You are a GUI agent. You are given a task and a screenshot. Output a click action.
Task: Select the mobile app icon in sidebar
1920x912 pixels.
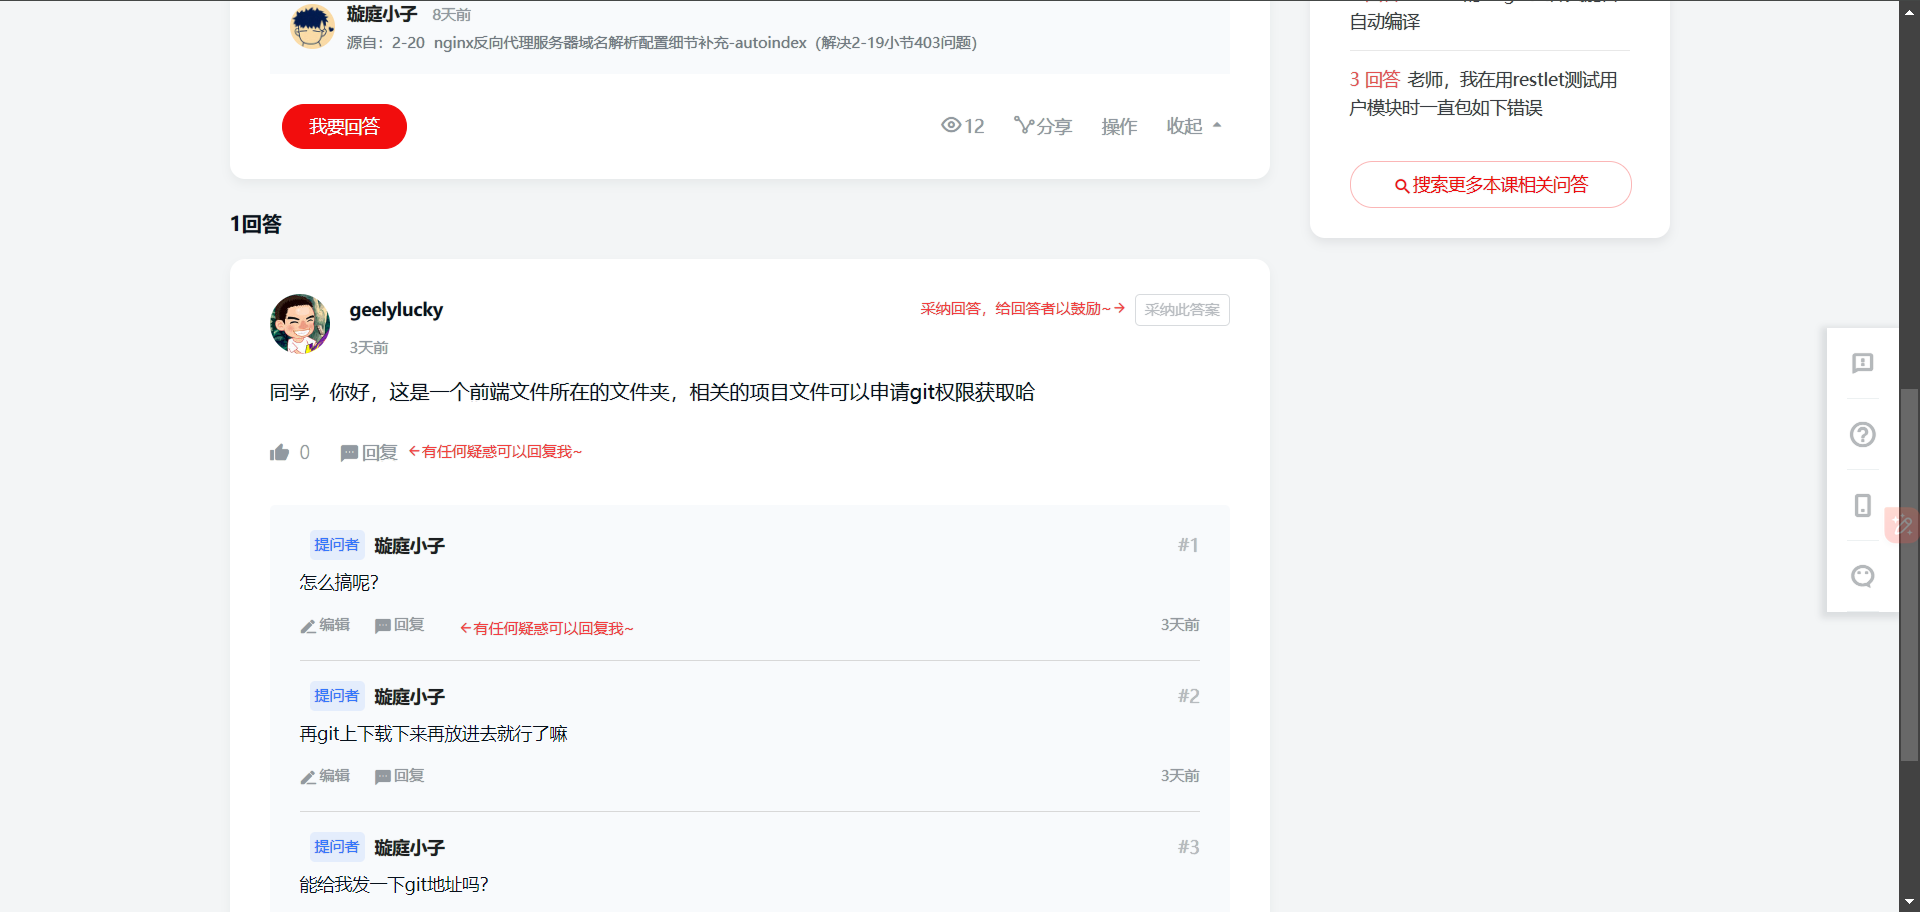(x=1862, y=505)
